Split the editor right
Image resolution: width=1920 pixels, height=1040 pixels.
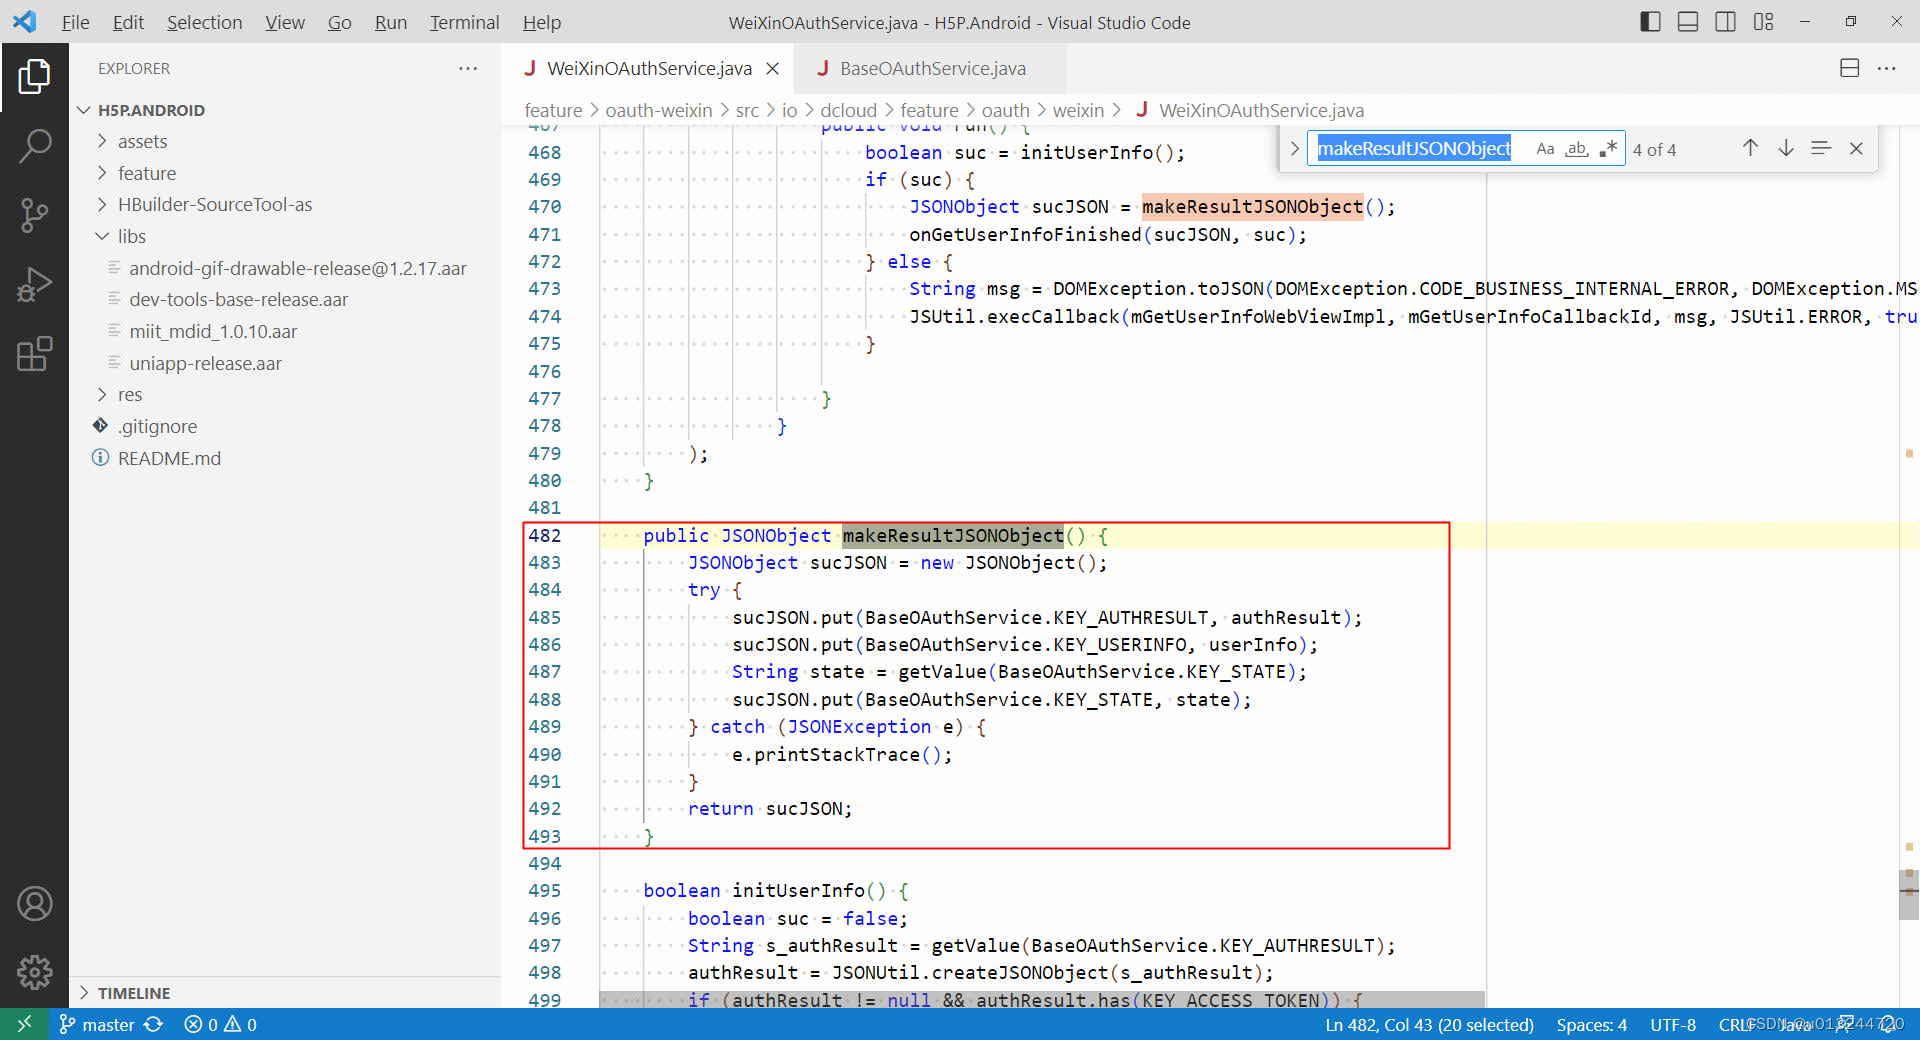click(x=1850, y=68)
